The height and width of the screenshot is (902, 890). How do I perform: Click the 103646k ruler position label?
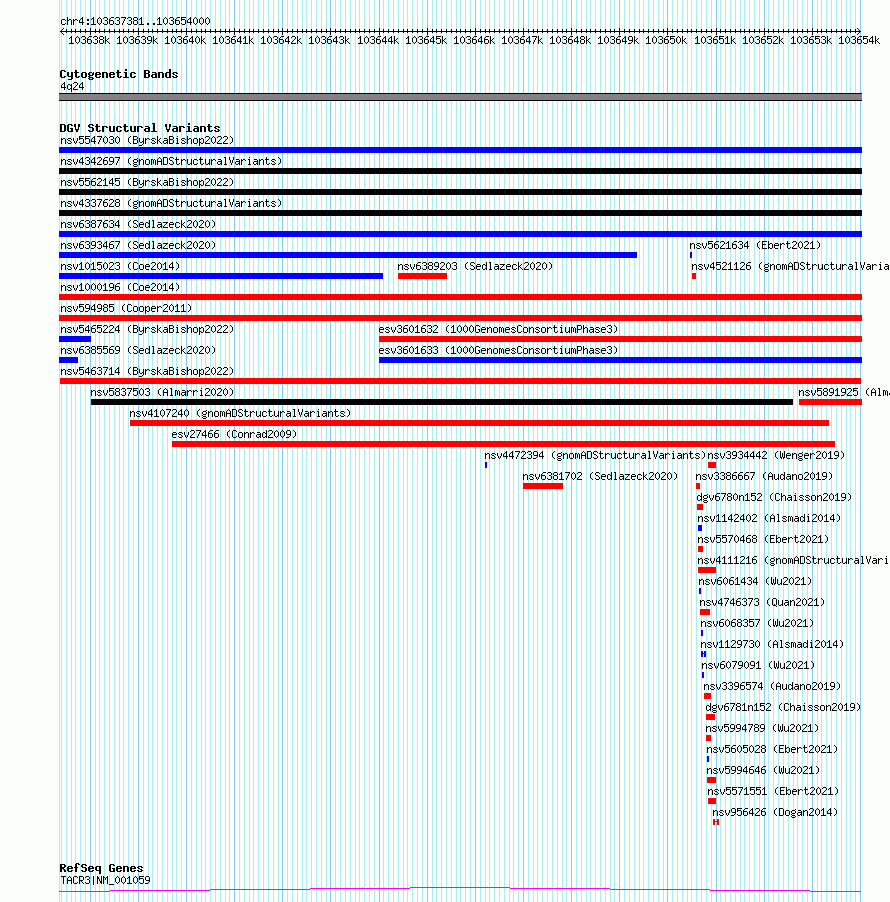tap(473, 40)
